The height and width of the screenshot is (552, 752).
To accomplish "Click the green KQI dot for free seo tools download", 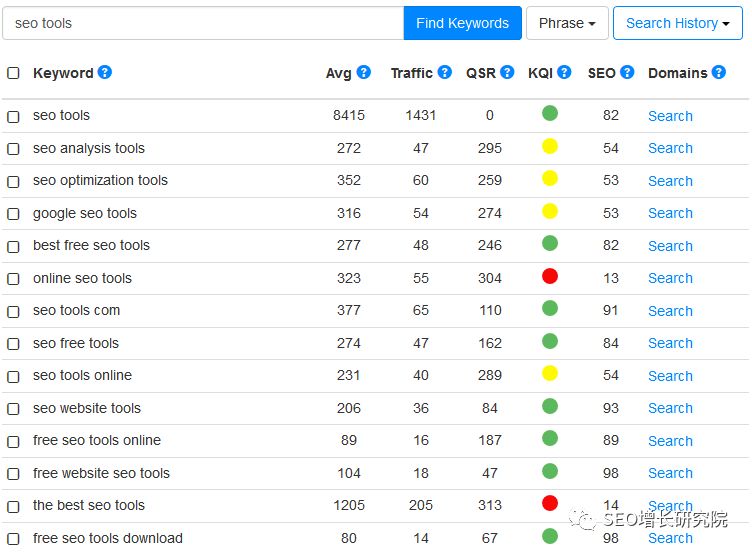I will coord(550,536).
